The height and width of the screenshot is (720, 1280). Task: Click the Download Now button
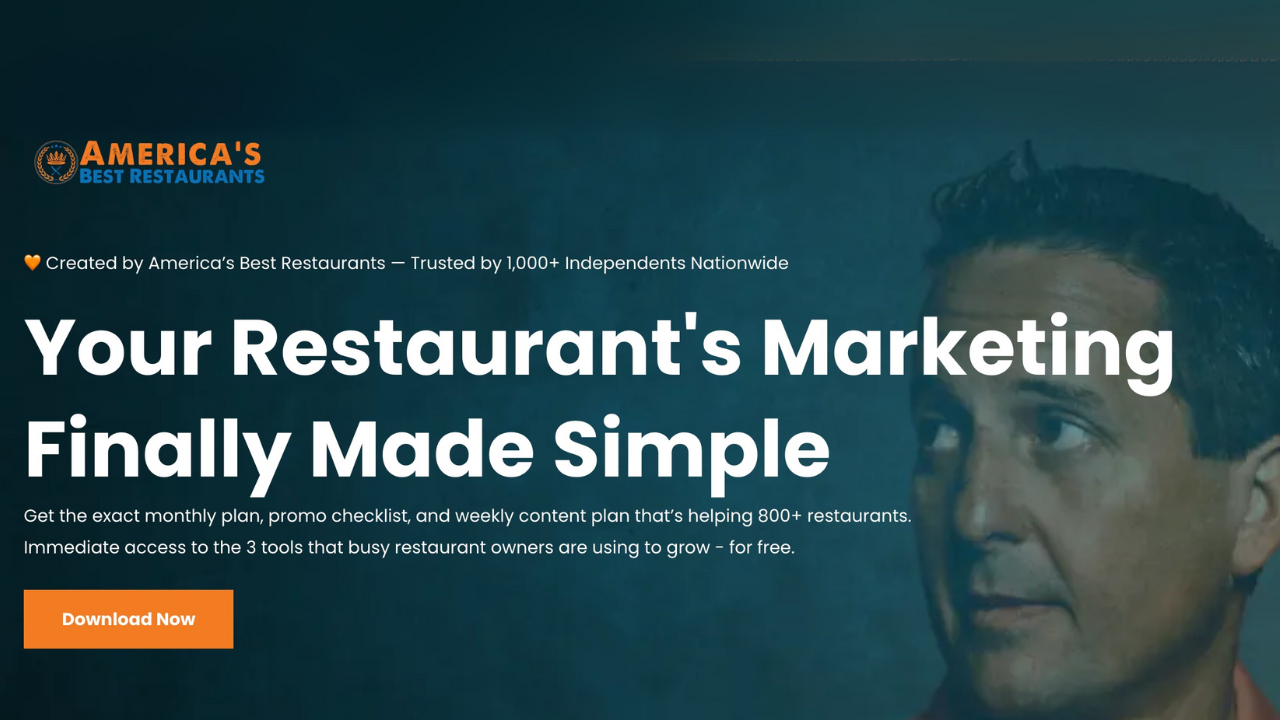[128, 619]
